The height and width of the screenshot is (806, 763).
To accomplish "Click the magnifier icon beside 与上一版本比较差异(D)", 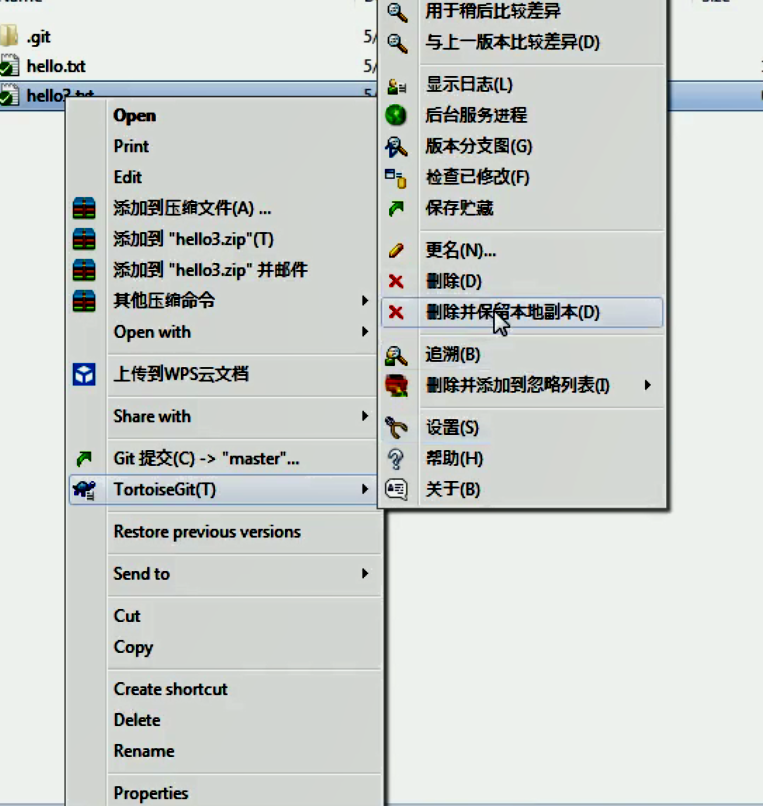I will (397, 43).
